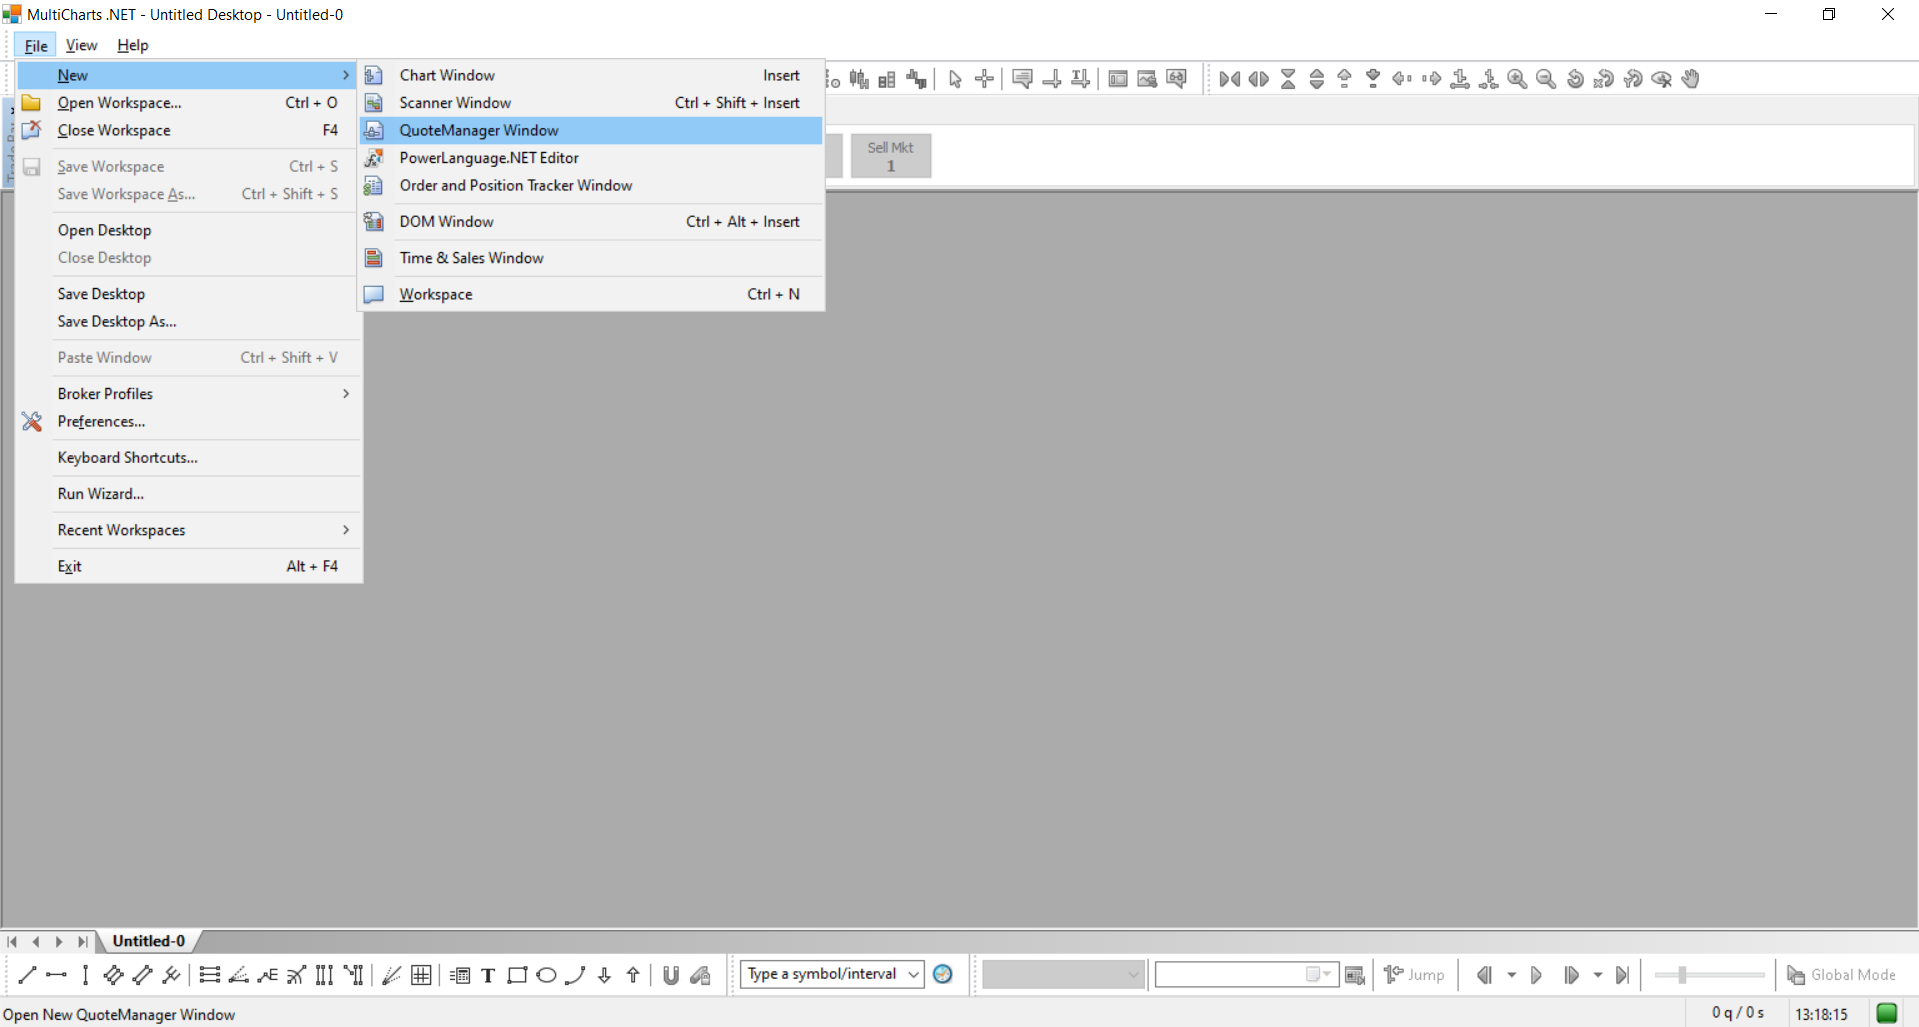The height and width of the screenshot is (1027, 1919).
Task: Click Exit in File menu
Action: [x=188, y=566]
